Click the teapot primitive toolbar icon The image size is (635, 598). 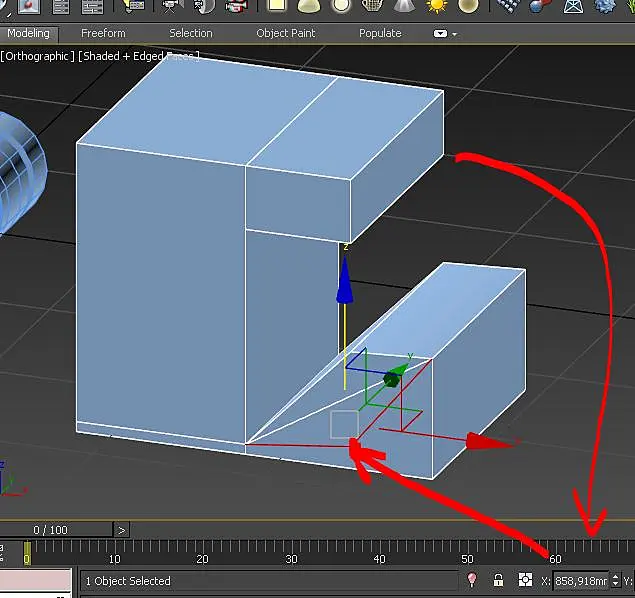pos(372,6)
